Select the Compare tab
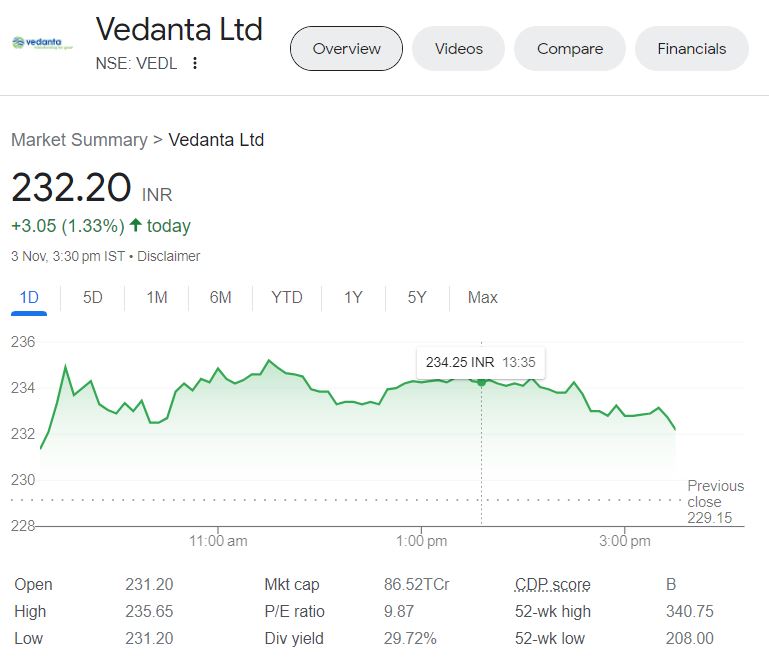769x669 pixels. [569, 48]
